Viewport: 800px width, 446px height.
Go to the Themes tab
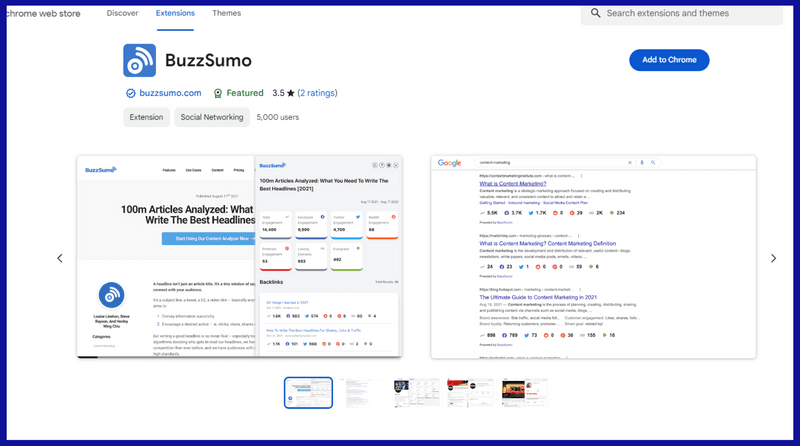pyautogui.click(x=227, y=13)
